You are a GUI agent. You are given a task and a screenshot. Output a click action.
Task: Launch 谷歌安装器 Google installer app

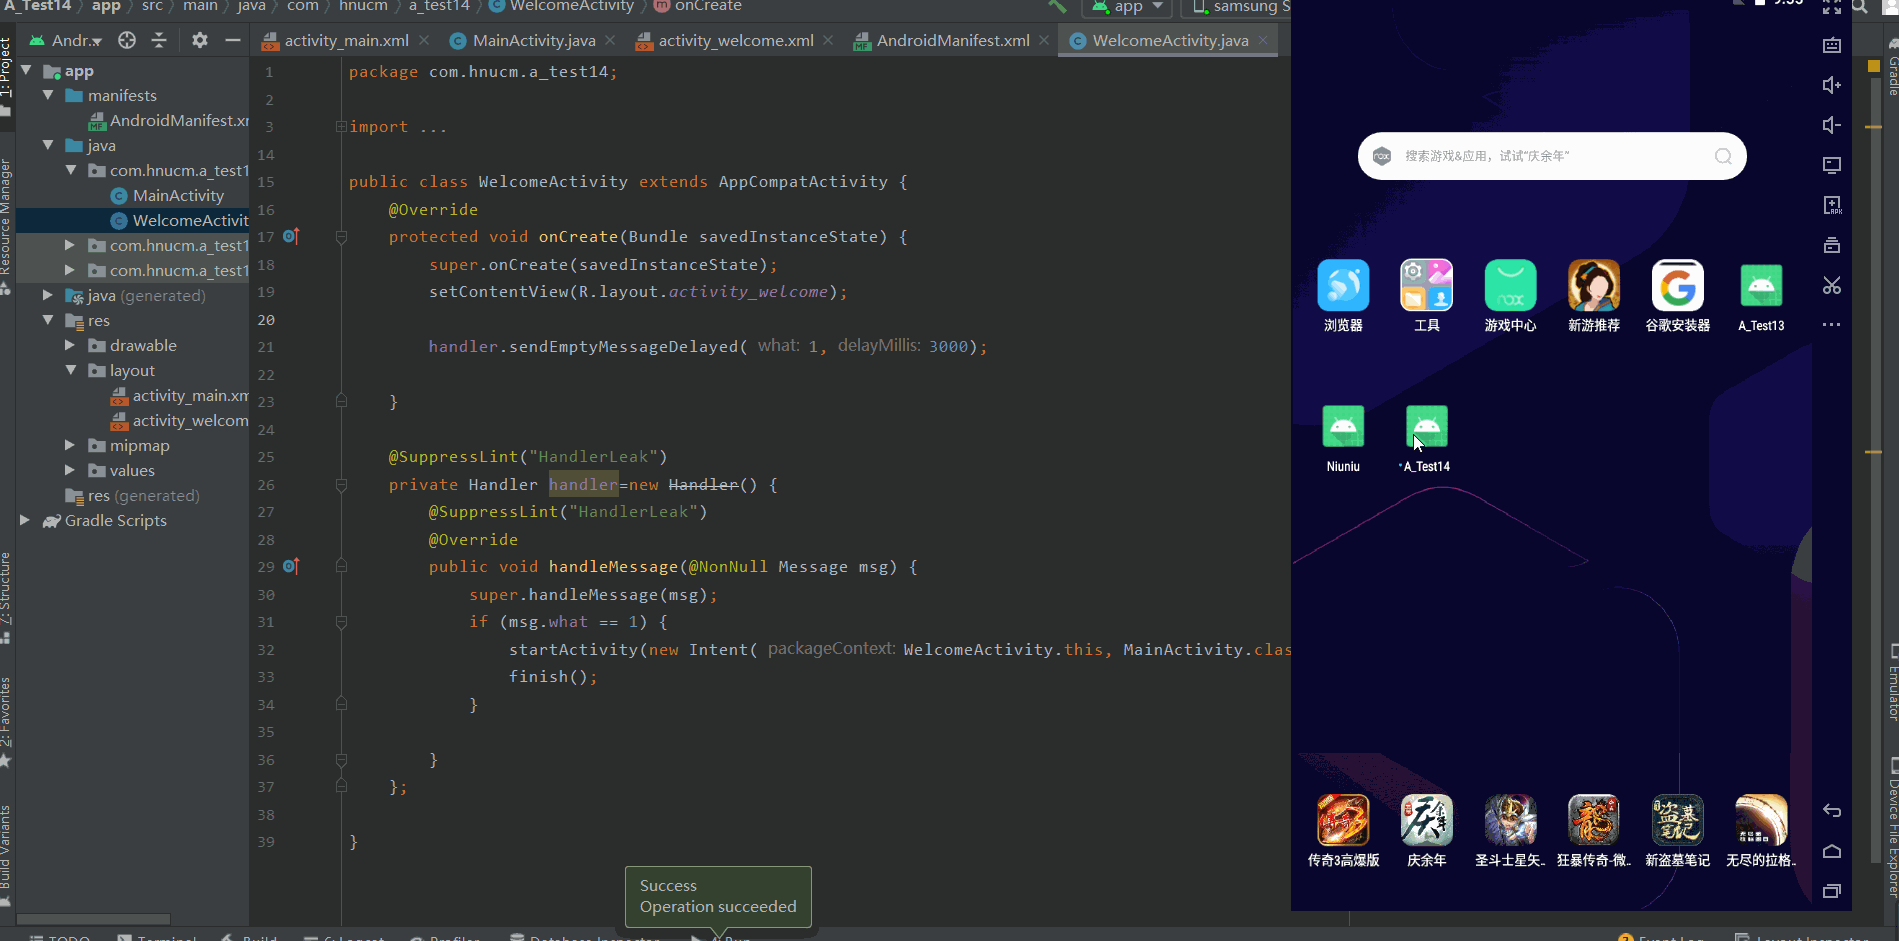click(1678, 286)
